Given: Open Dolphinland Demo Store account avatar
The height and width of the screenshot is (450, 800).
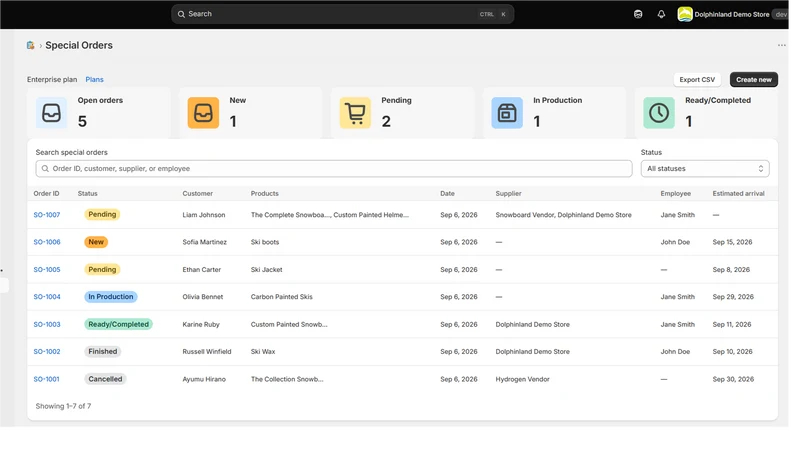Looking at the screenshot, I should point(685,14).
